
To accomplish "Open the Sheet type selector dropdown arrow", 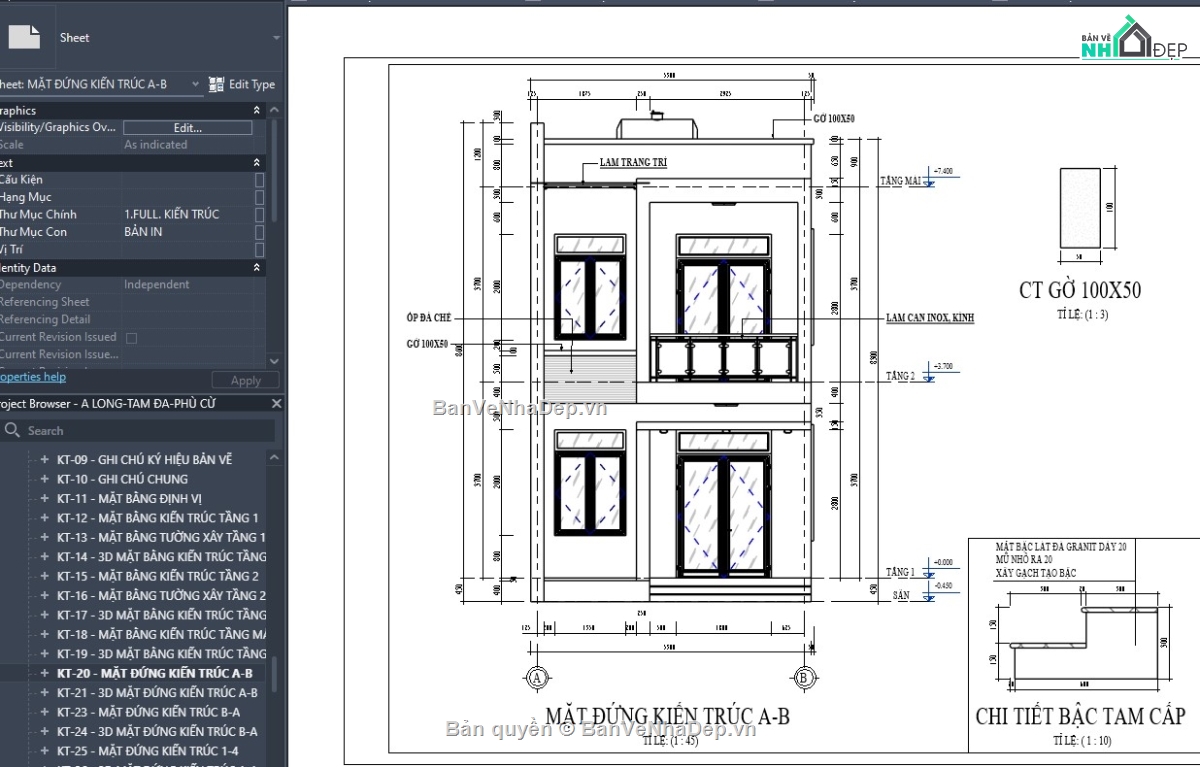I will point(277,38).
